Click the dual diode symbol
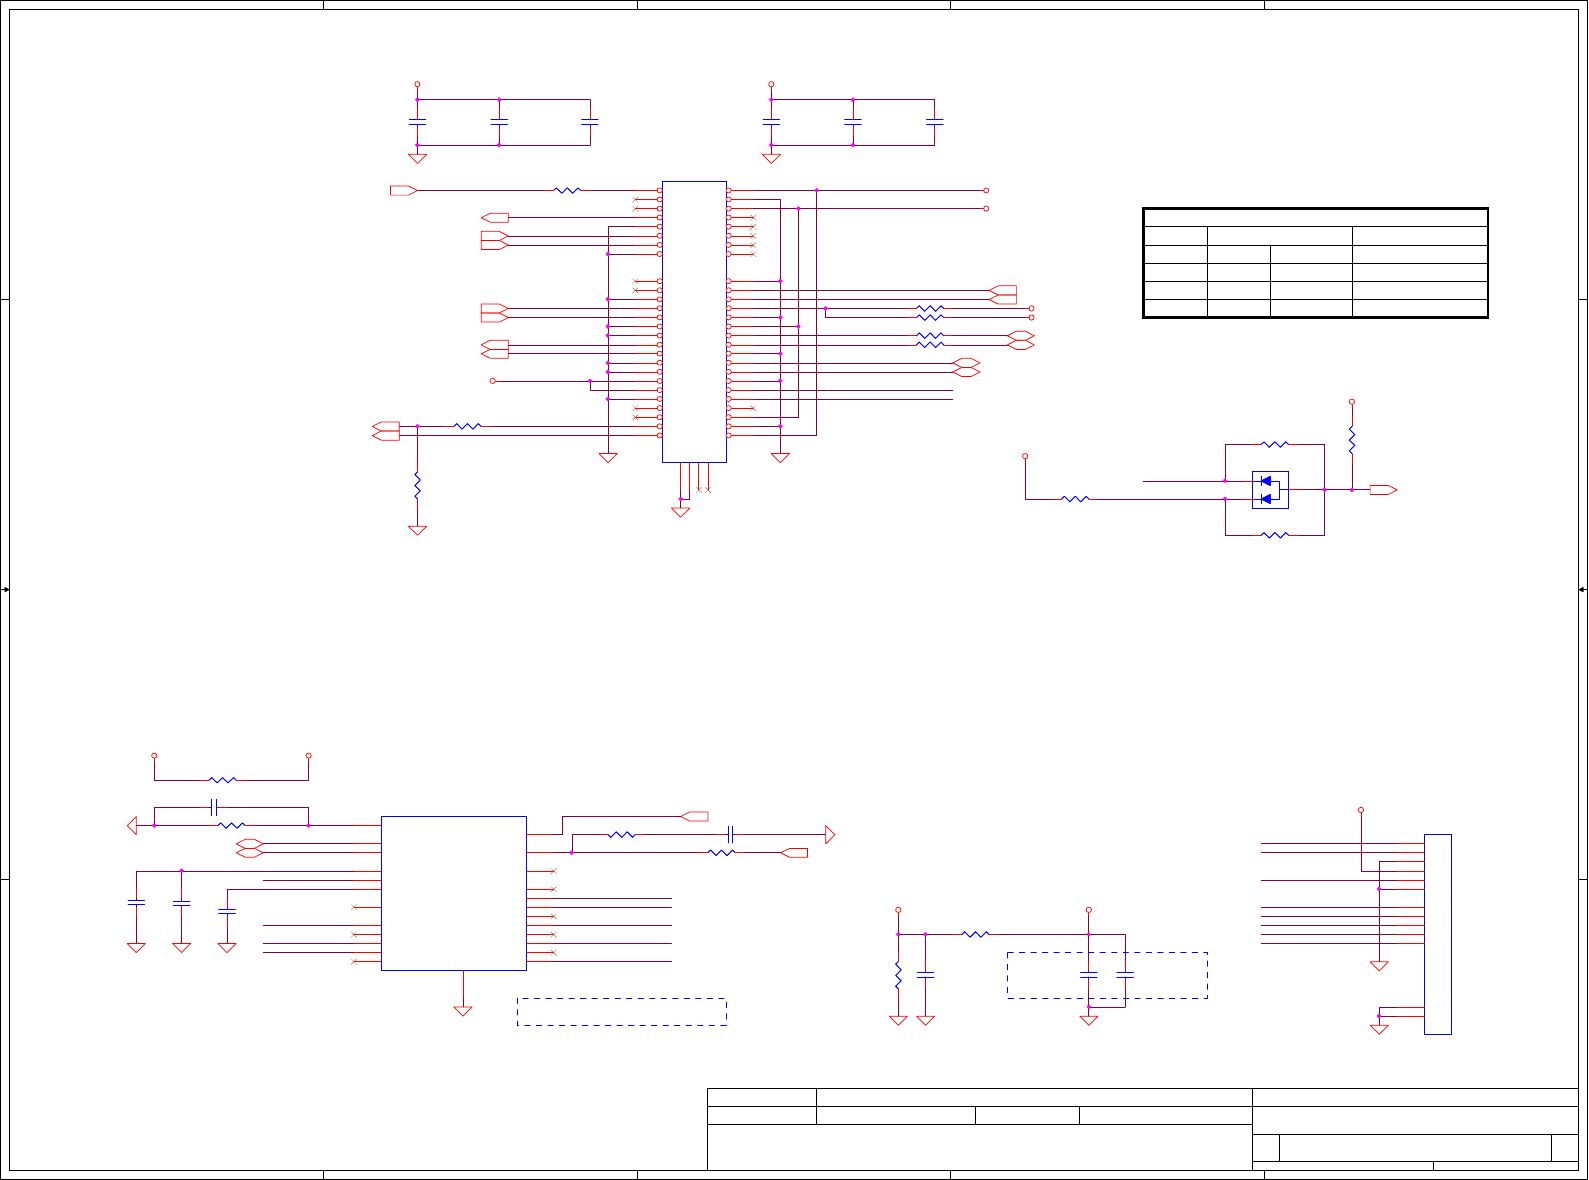 click(1270, 490)
